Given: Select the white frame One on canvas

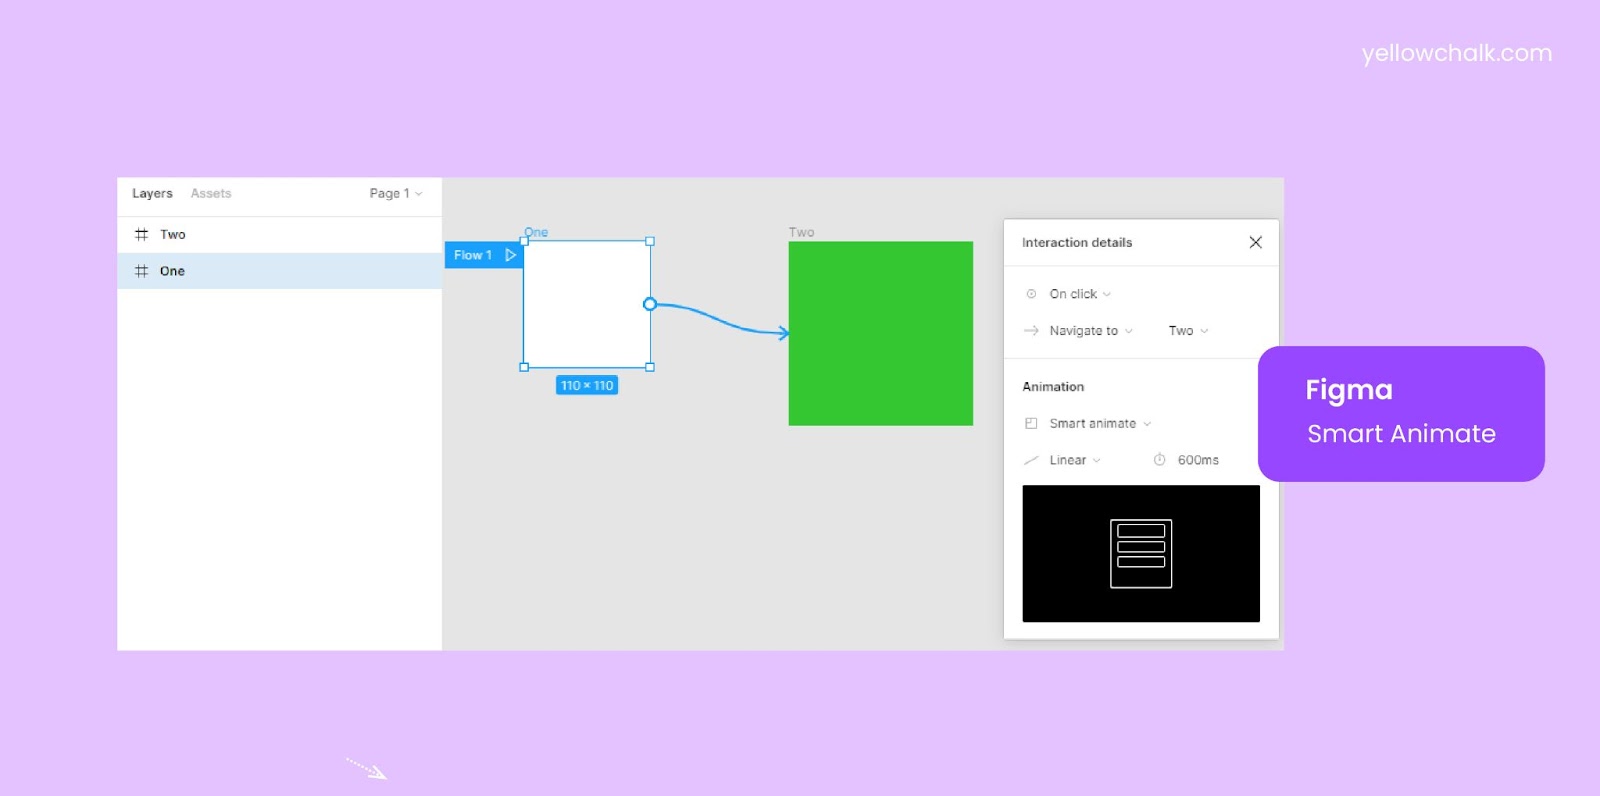Looking at the screenshot, I should click(587, 304).
